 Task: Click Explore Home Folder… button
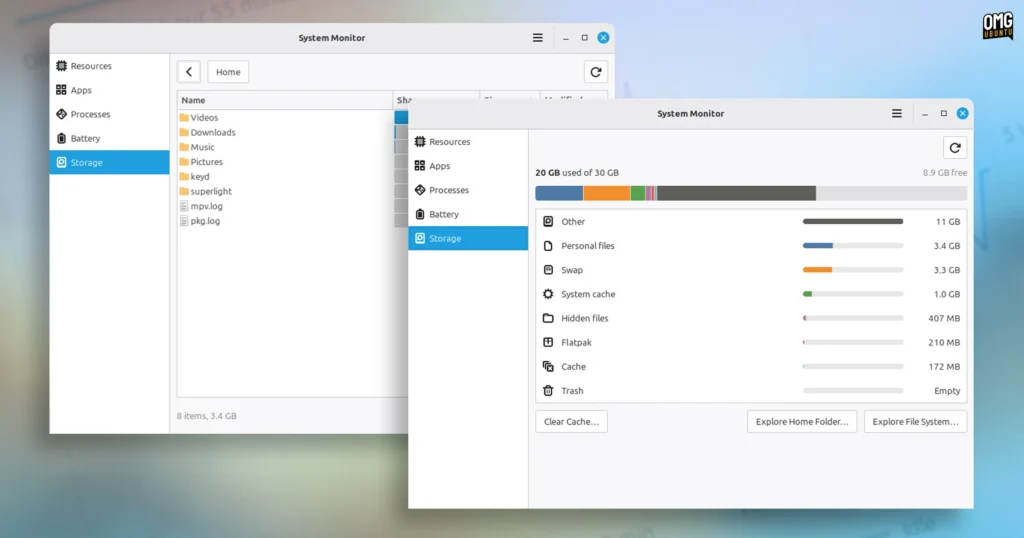coord(802,422)
